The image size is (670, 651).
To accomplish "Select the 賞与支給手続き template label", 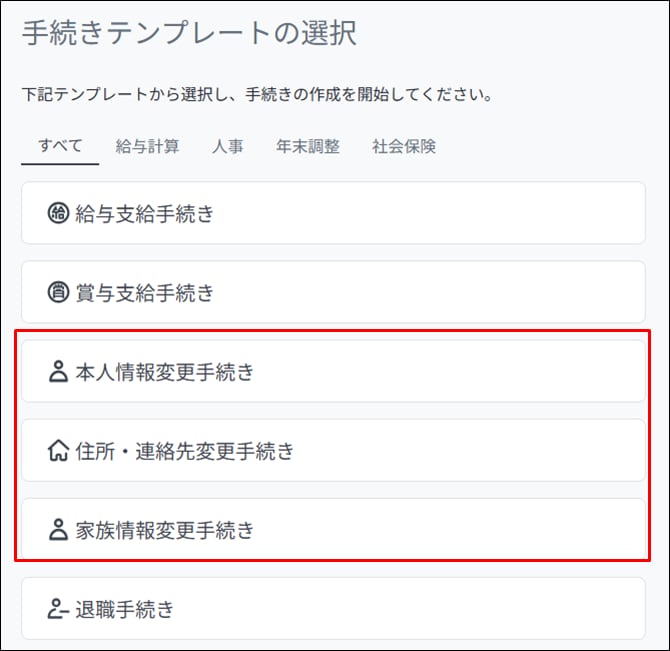I will pos(144,293).
